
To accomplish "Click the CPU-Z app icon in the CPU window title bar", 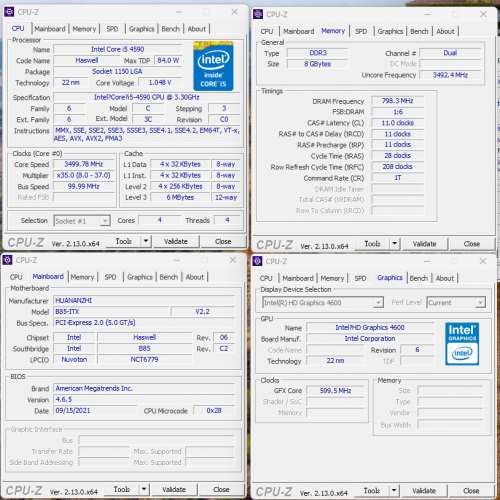I will [9, 12].
